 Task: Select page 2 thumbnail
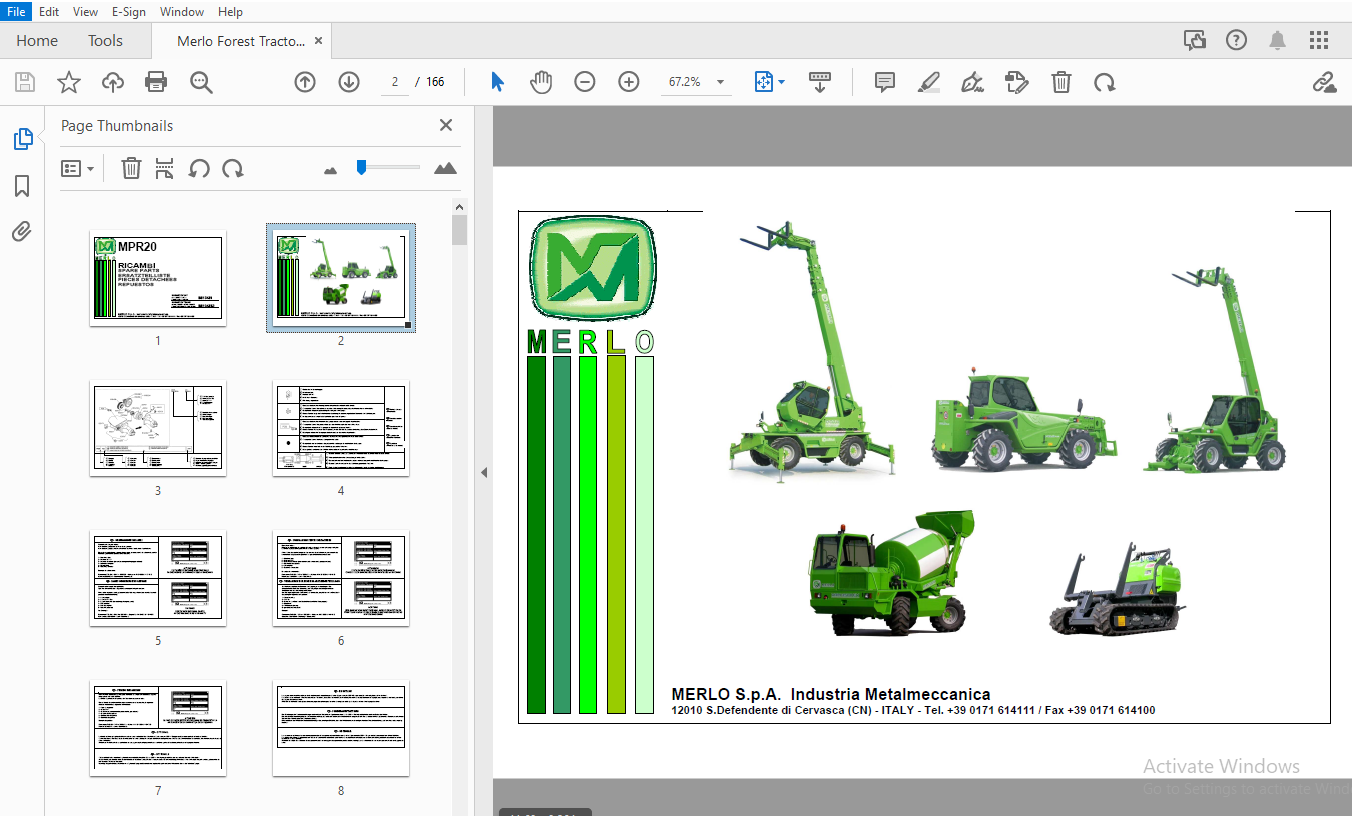click(341, 278)
